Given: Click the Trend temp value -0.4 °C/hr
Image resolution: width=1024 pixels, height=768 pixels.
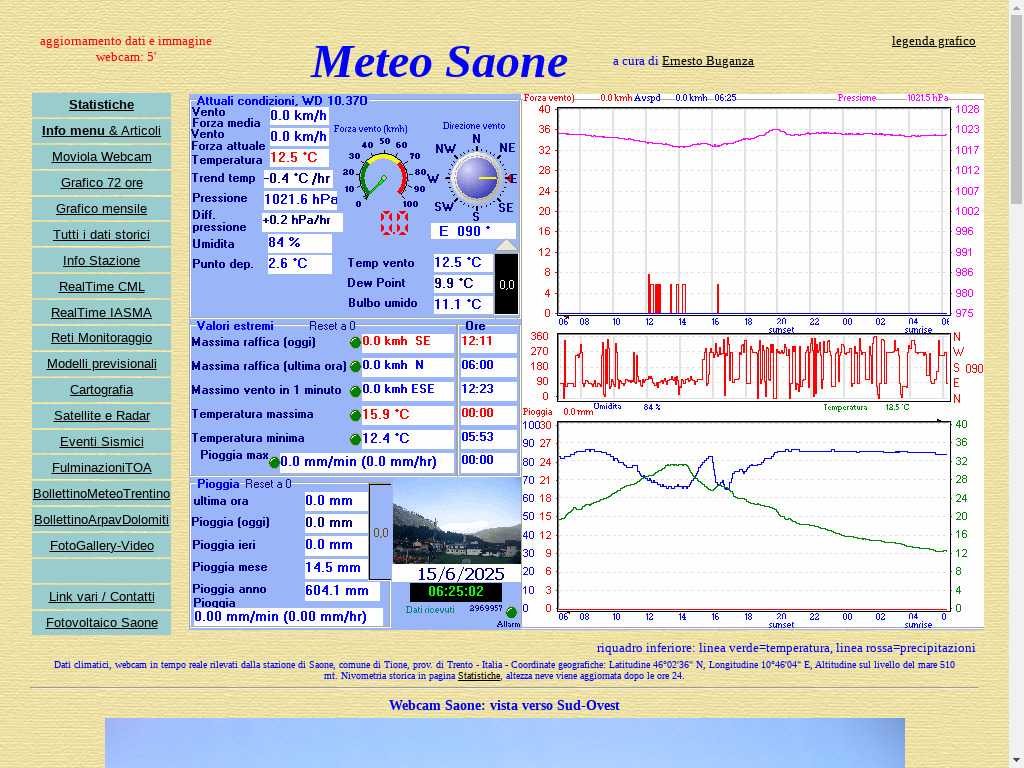Looking at the screenshot, I should point(298,178).
